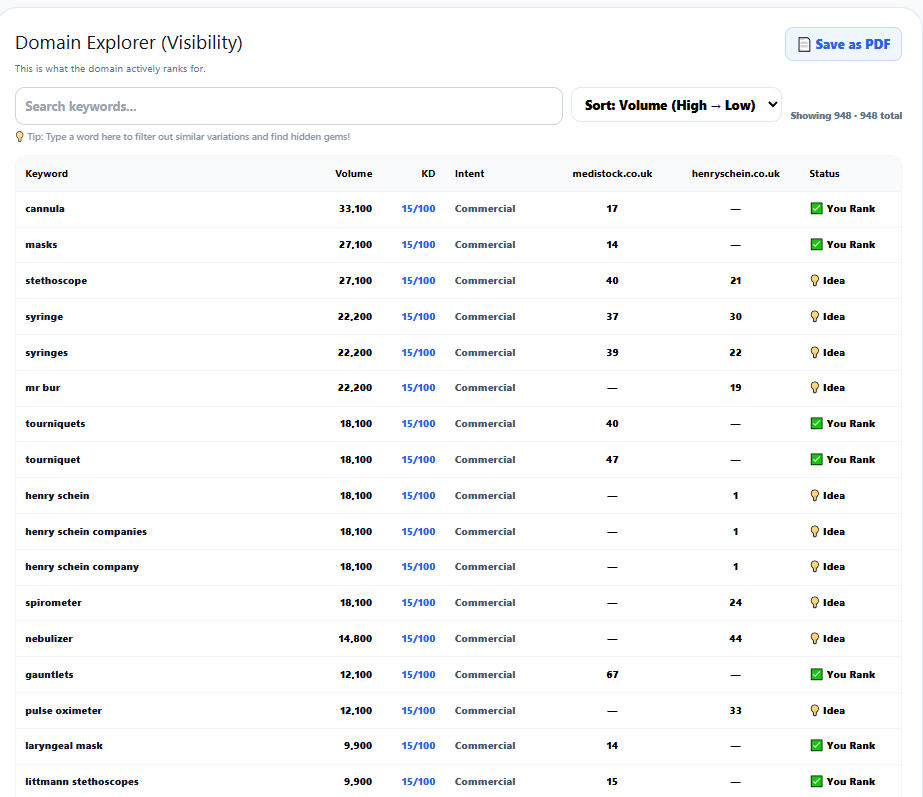
Task: Click Commercial intent in cannula row
Action: pos(484,208)
